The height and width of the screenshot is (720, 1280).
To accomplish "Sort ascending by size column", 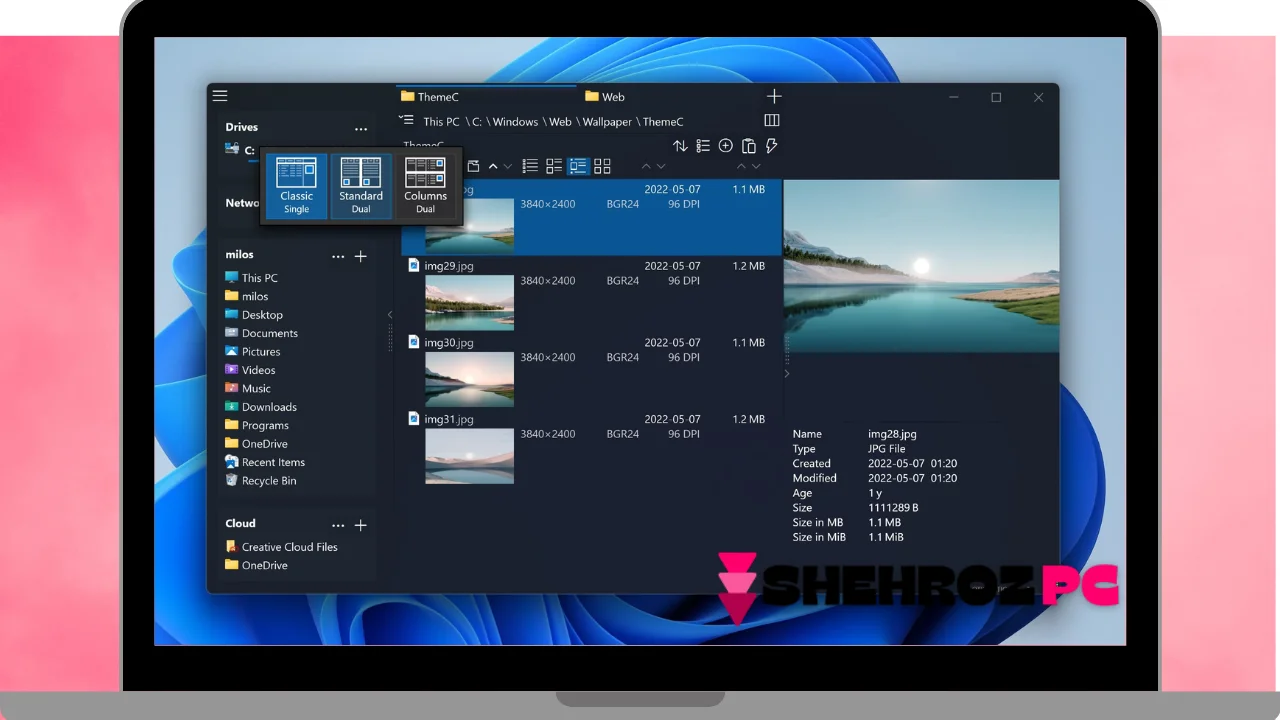I will pyautogui.click(x=741, y=166).
